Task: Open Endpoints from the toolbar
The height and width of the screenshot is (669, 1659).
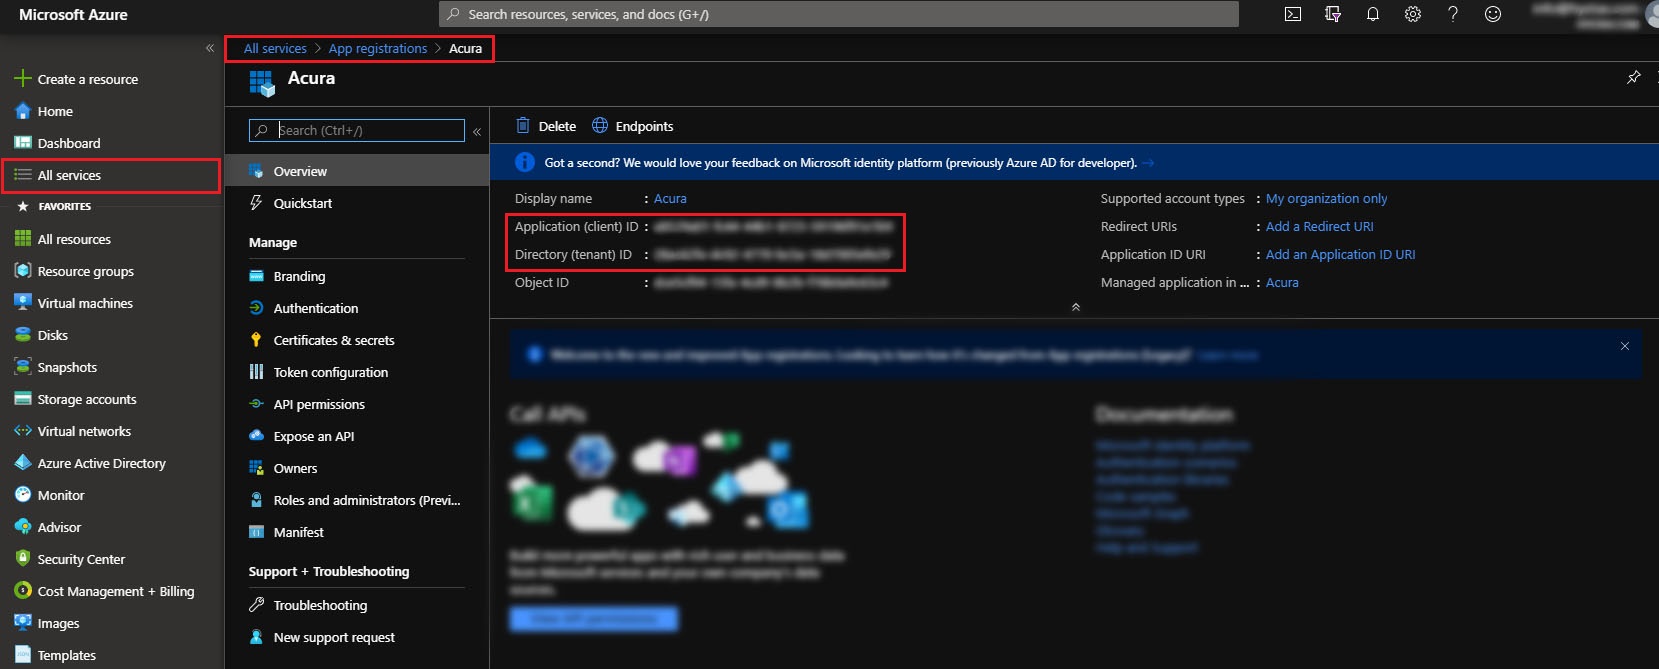Action: [632, 126]
